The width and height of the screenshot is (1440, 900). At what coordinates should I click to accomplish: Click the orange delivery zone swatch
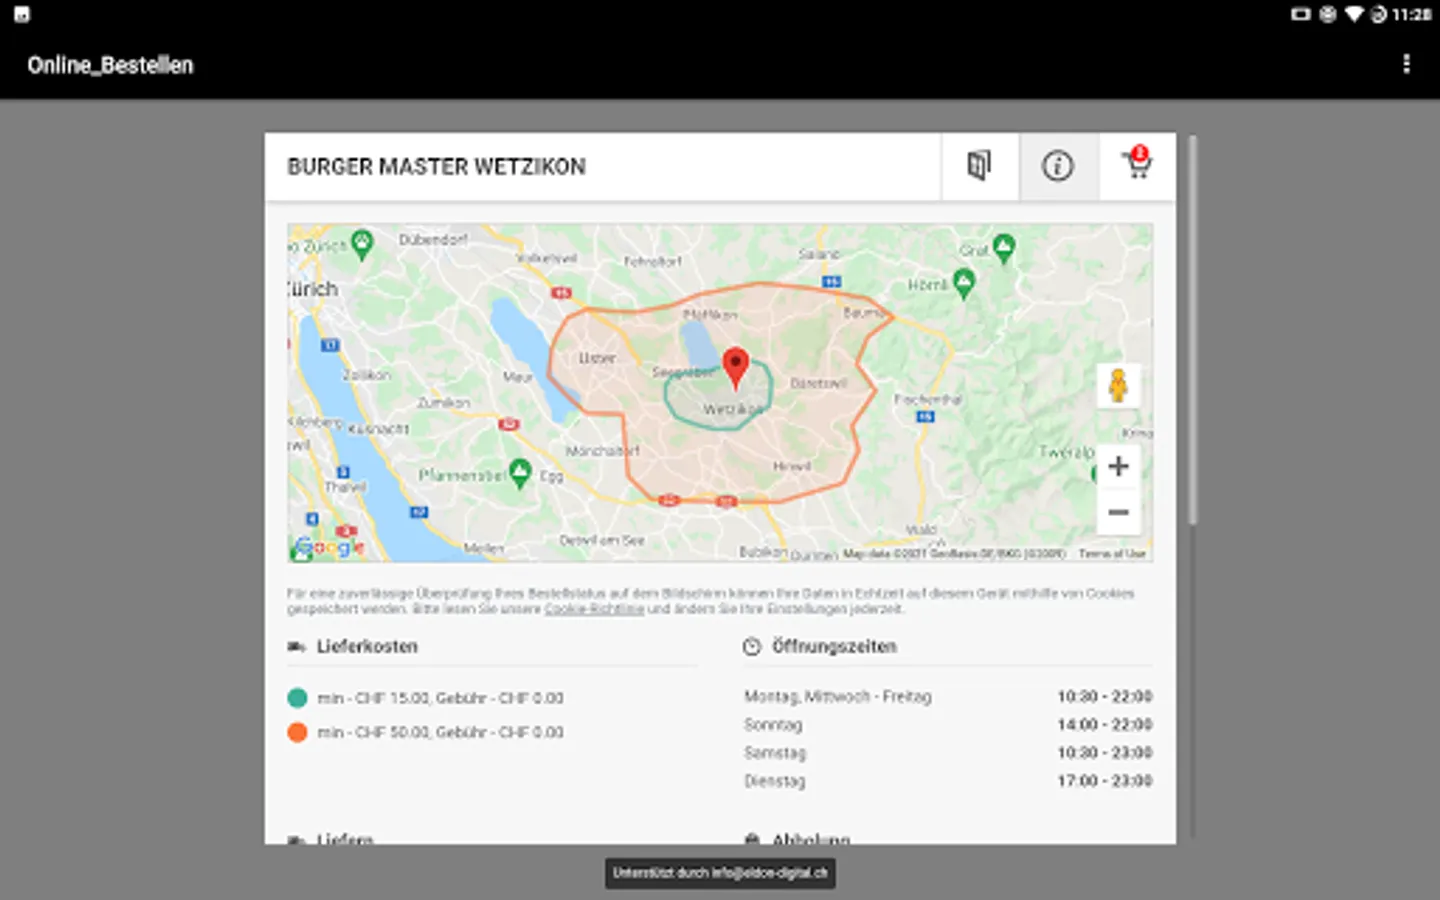[297, 732]
